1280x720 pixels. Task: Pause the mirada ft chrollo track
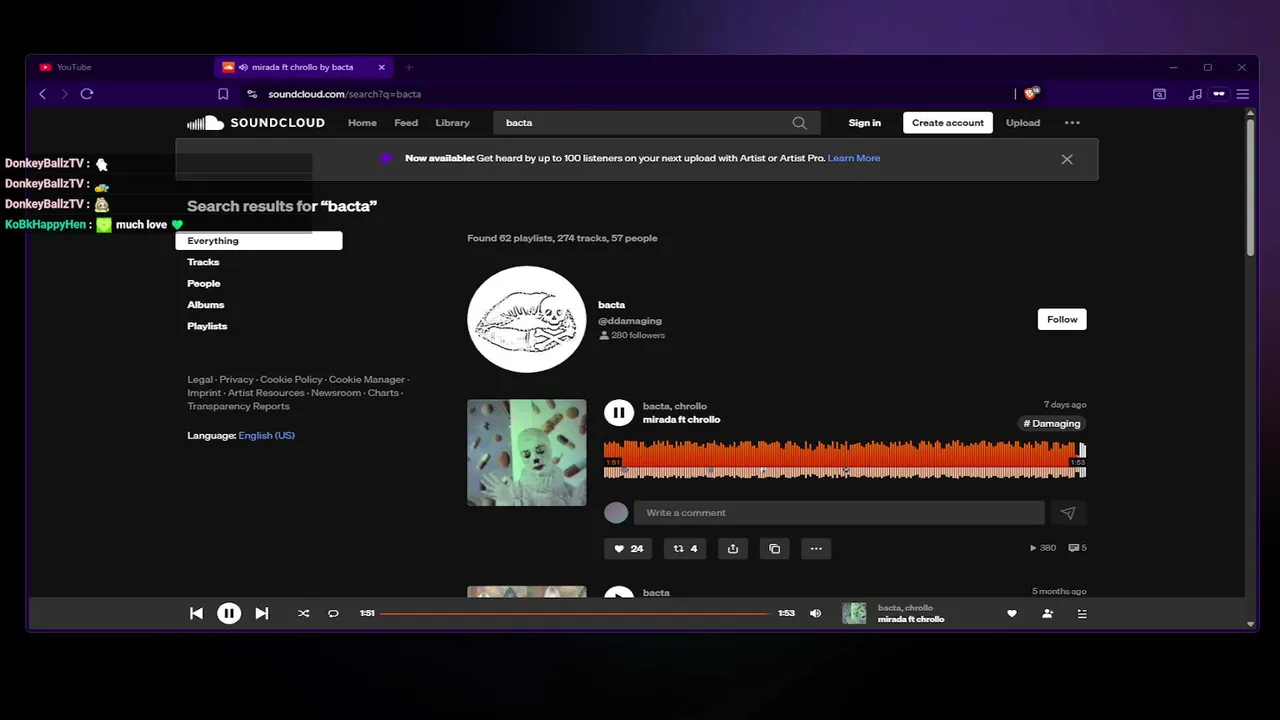[619, 412]
